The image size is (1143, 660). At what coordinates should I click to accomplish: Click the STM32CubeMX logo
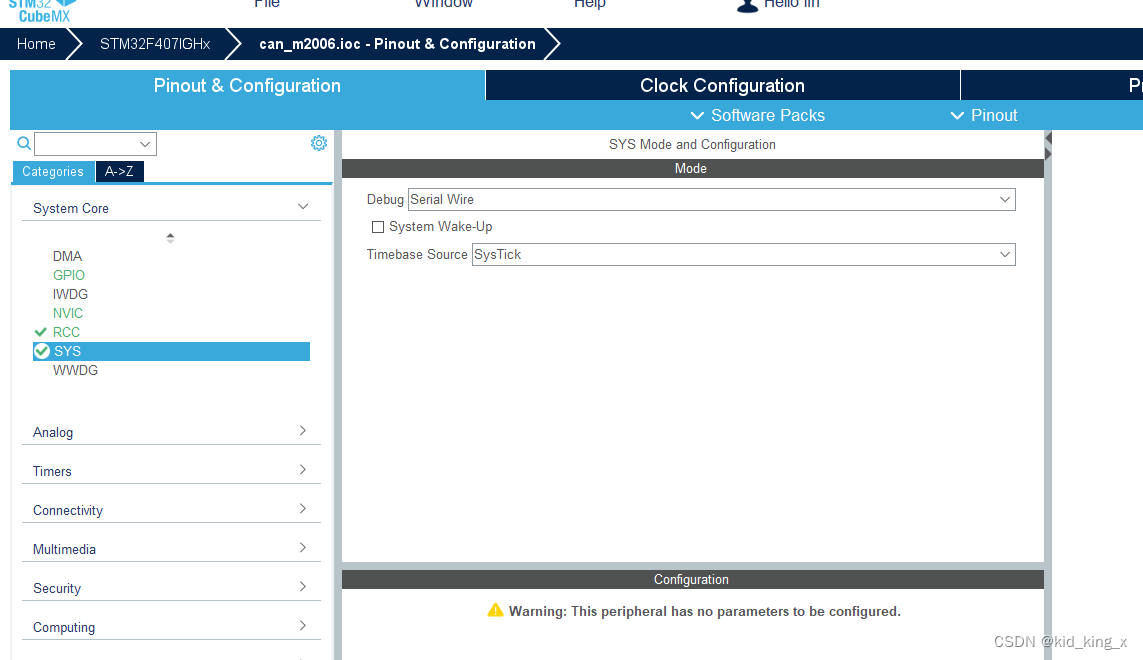point(42,10)
